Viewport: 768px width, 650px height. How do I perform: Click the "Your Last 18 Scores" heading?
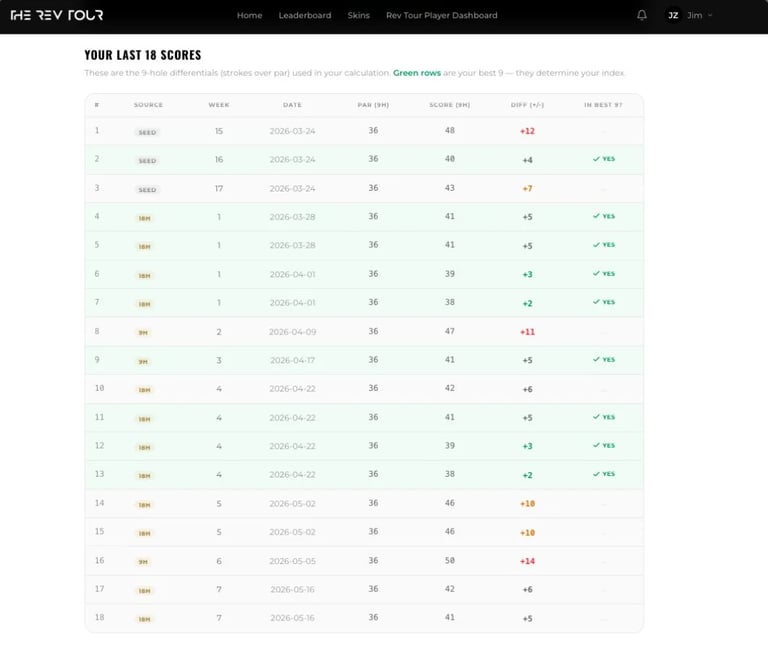(x=143, y=55)
